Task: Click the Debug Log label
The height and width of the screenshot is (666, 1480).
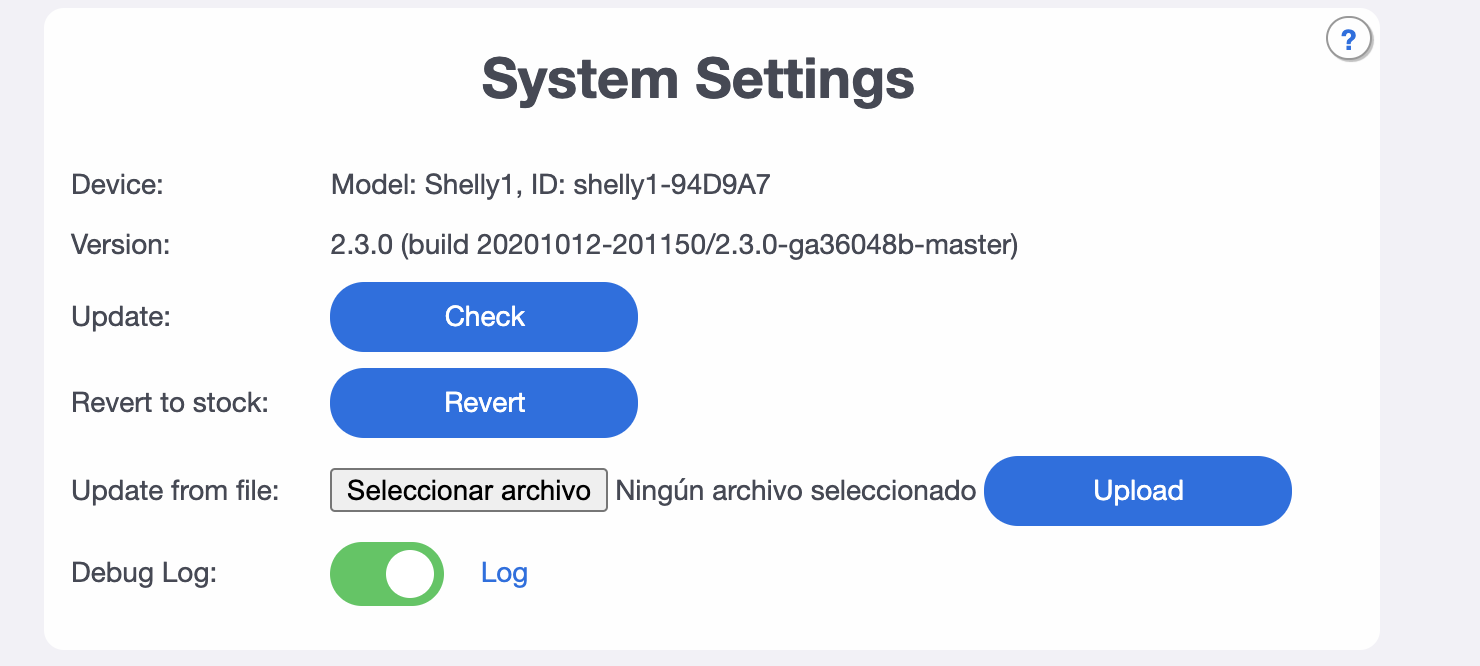Action: [x=144, y=574]
